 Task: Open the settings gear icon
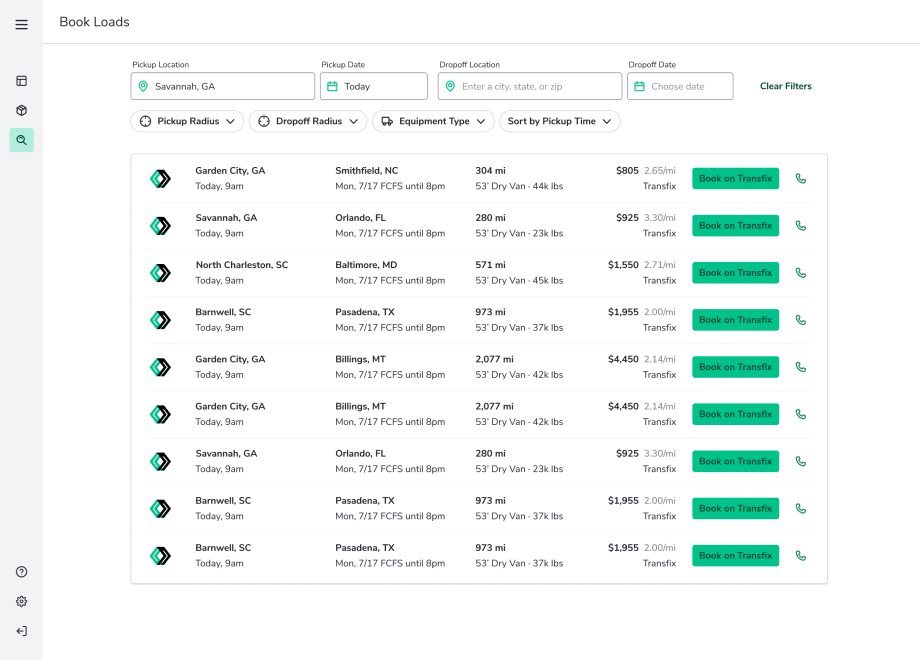[21, 601]
